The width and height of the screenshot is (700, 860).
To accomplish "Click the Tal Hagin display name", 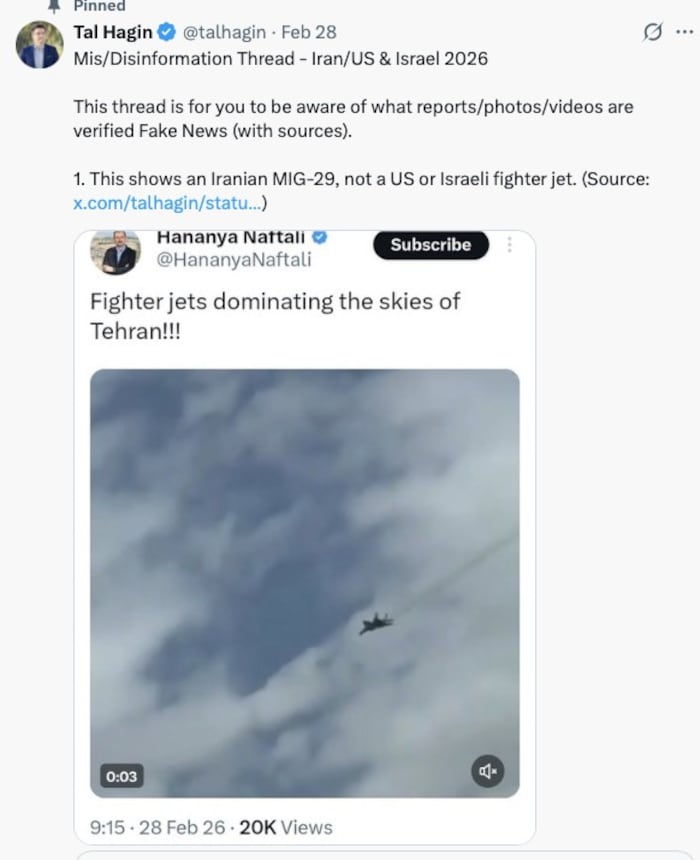I will [x=113, y=32].
